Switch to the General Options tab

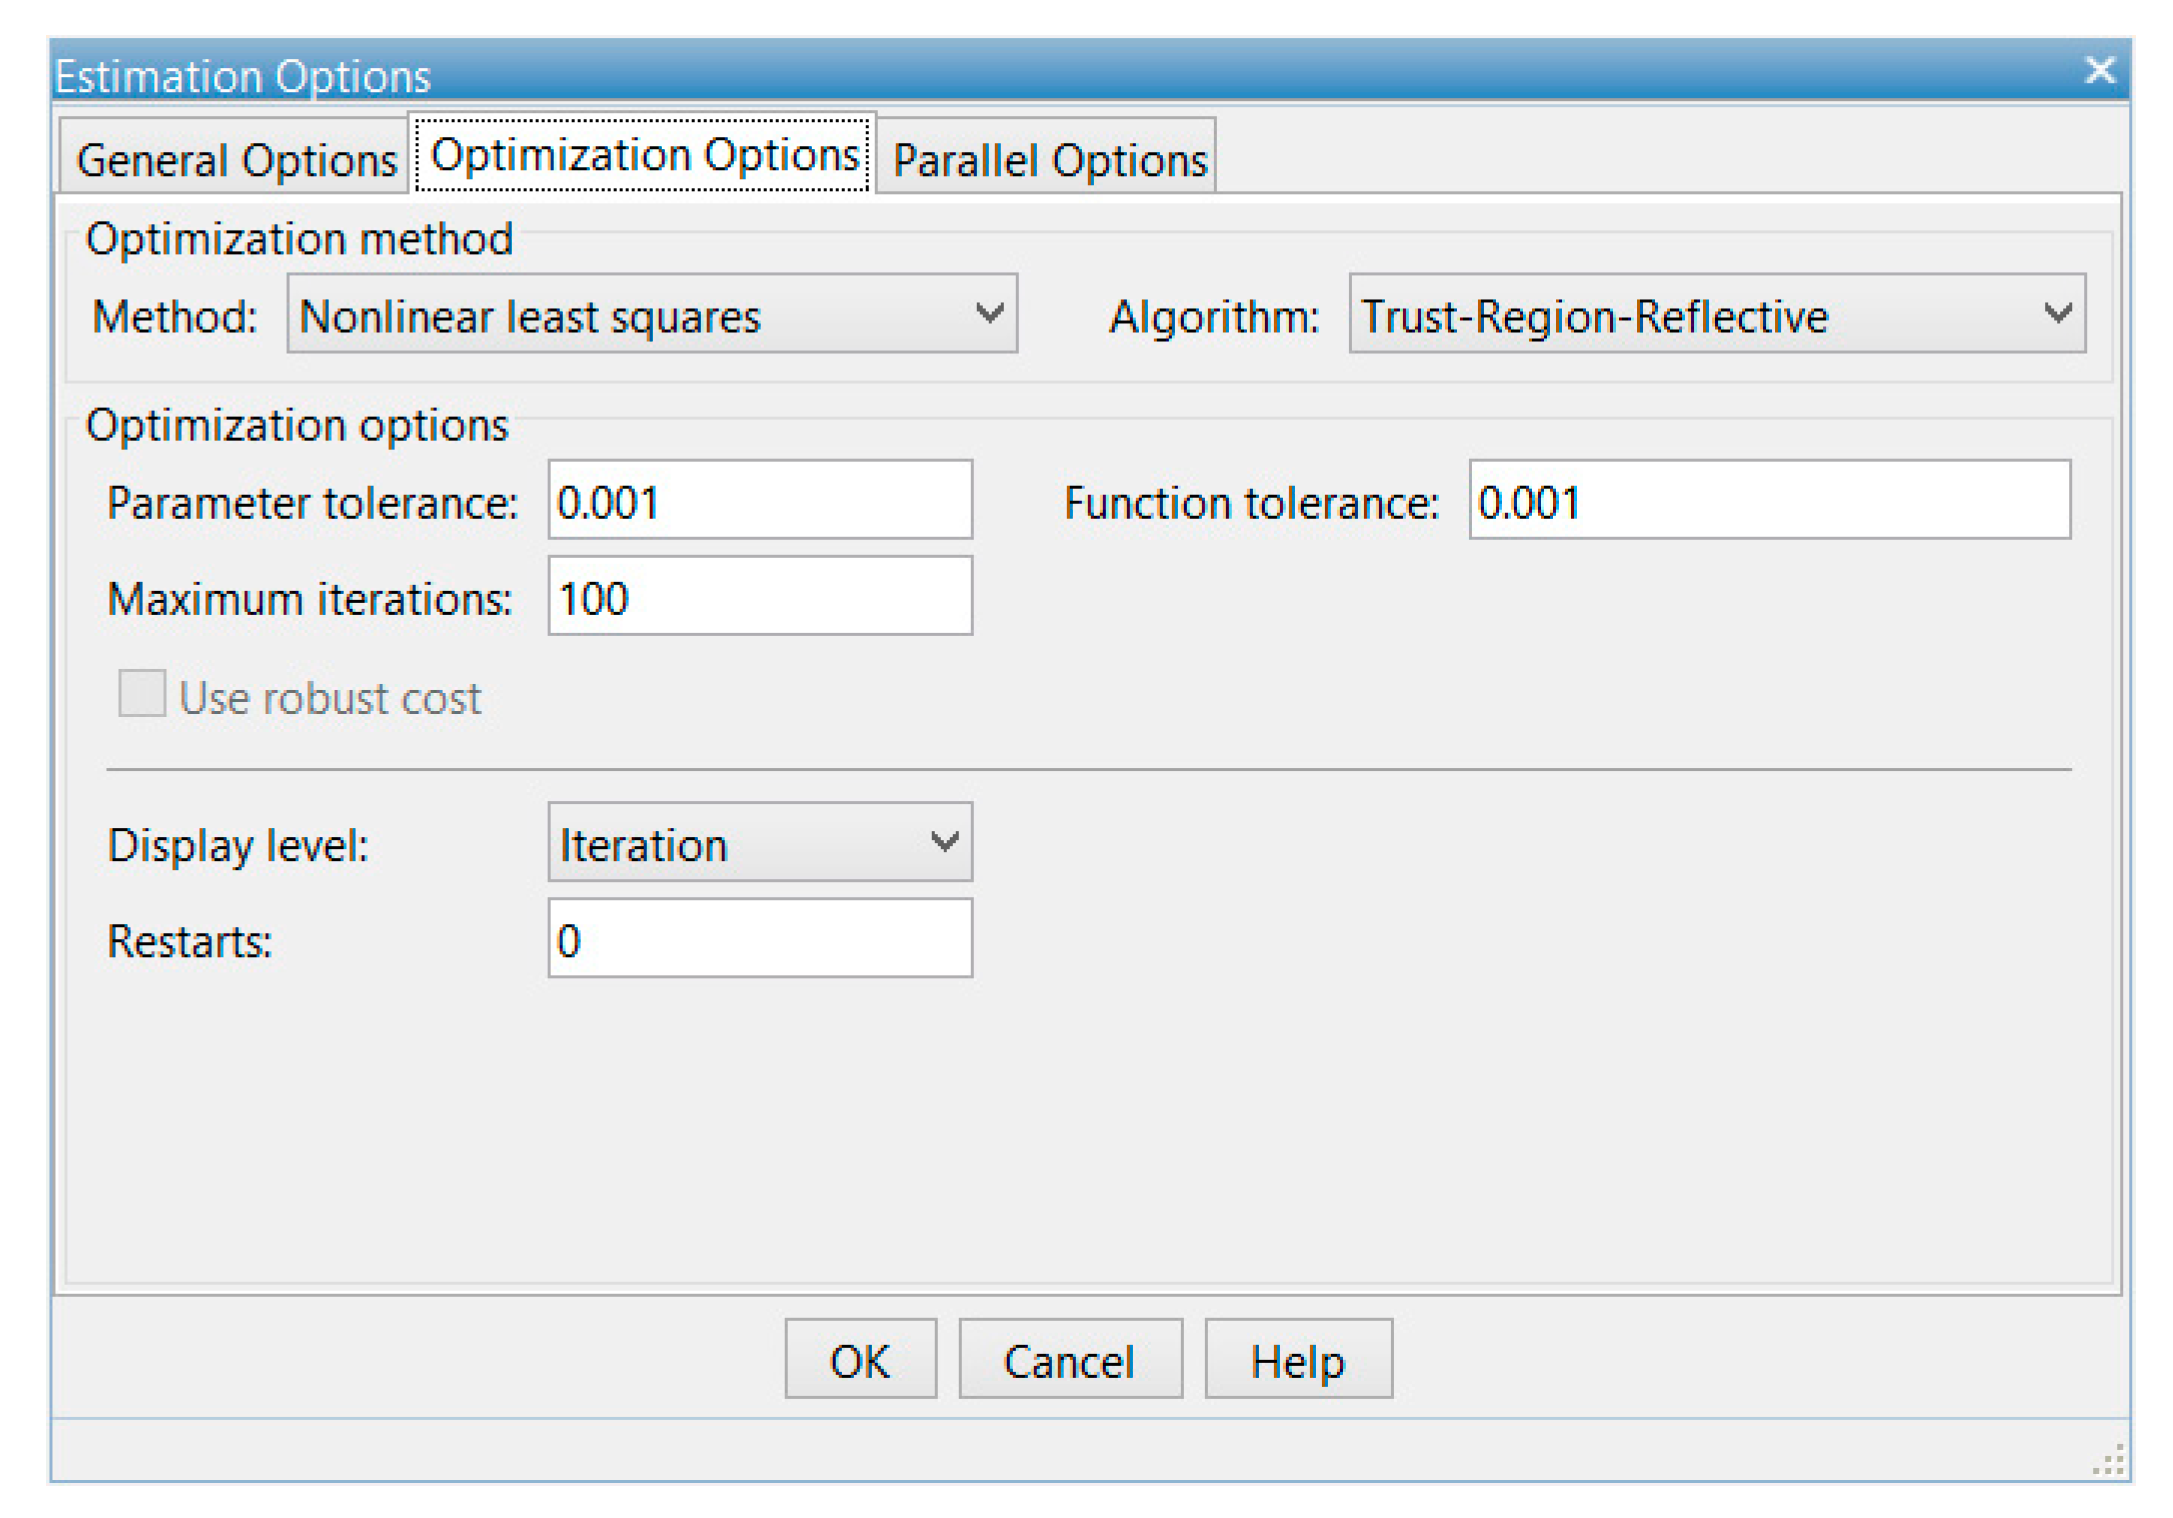coord(236,159)
